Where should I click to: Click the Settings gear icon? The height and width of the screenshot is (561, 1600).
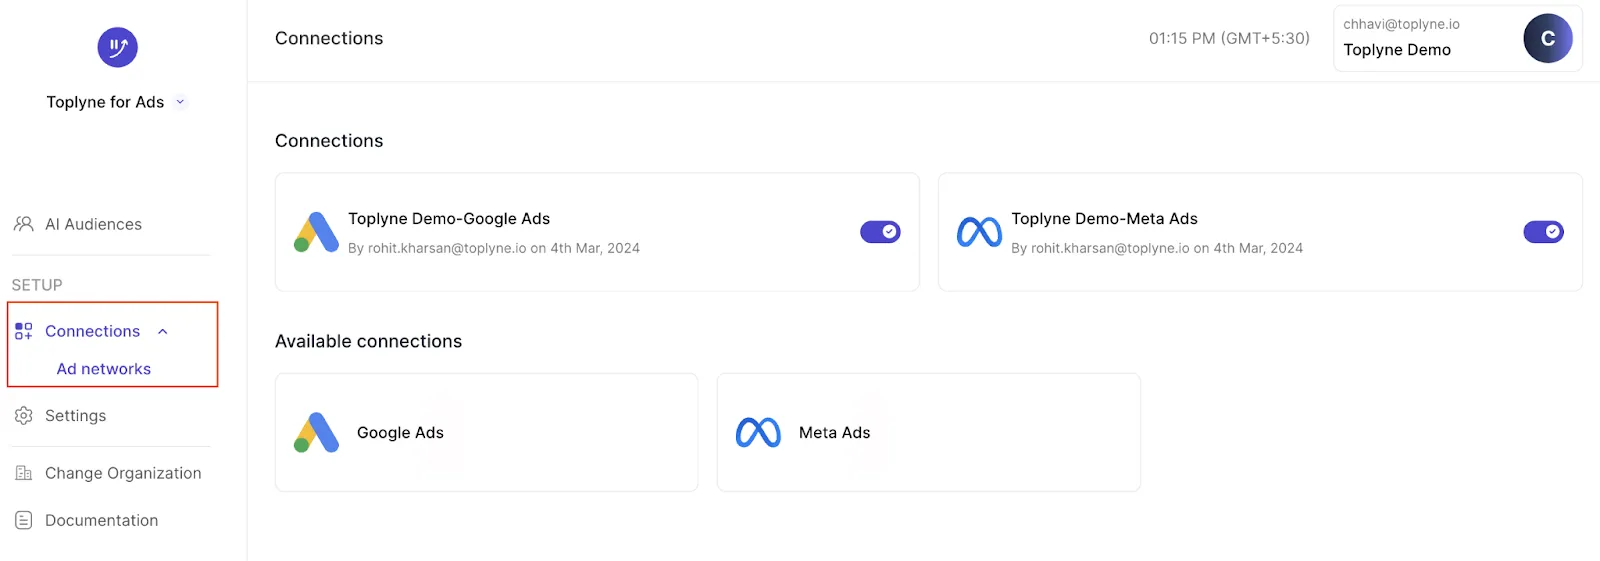click(x=24, y=415)
